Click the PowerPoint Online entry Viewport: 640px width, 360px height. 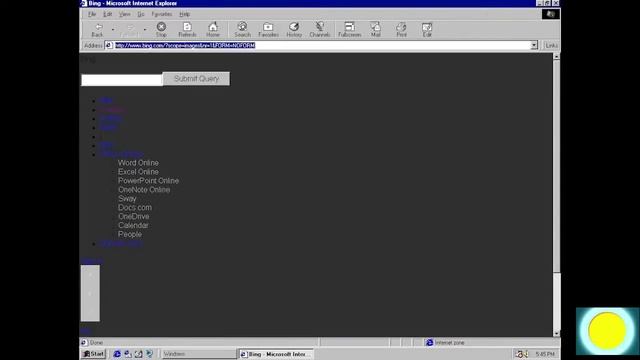click(x=149, y=181)
